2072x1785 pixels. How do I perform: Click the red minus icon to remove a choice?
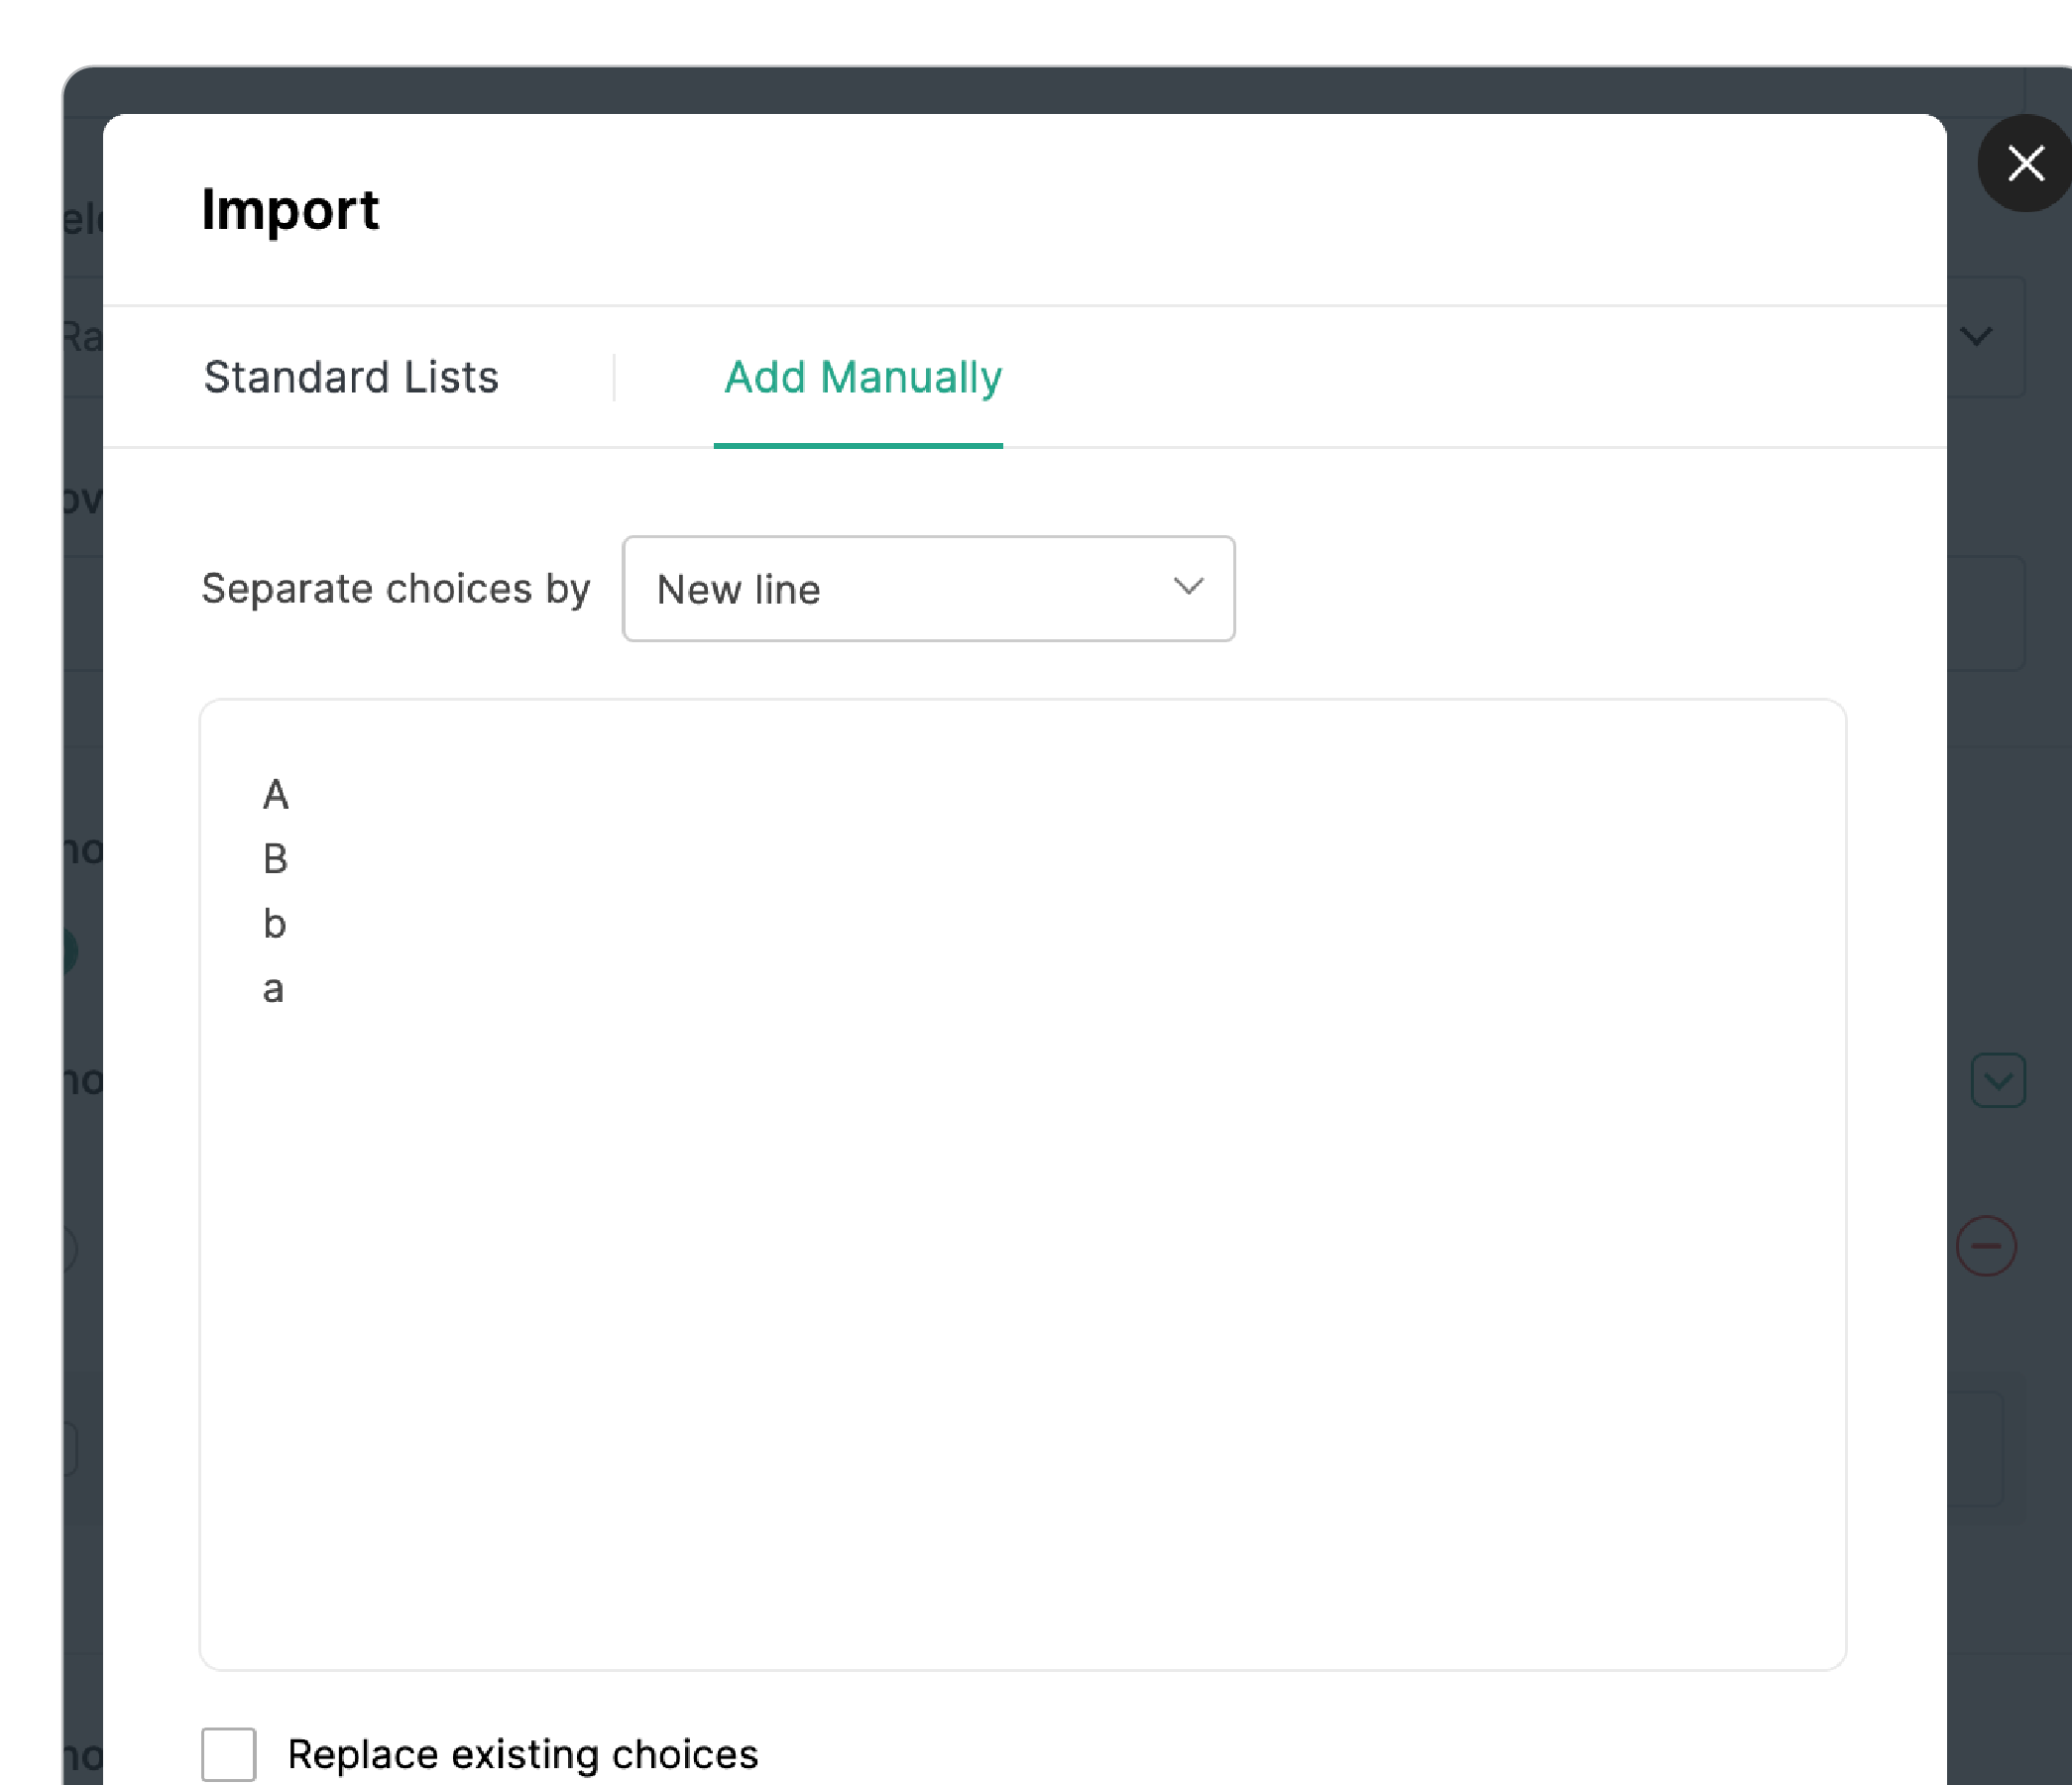coord(1986,1245)
